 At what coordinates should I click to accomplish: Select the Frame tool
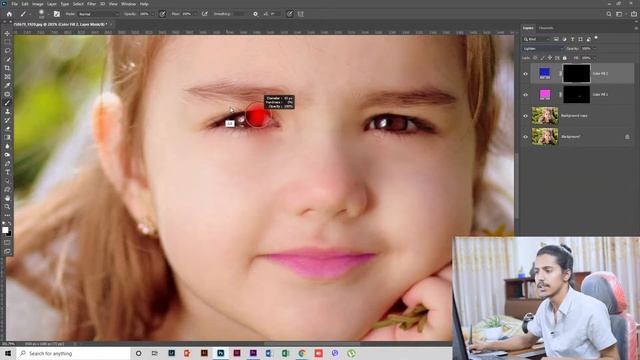pyautogui.click(x=7, y=77)
